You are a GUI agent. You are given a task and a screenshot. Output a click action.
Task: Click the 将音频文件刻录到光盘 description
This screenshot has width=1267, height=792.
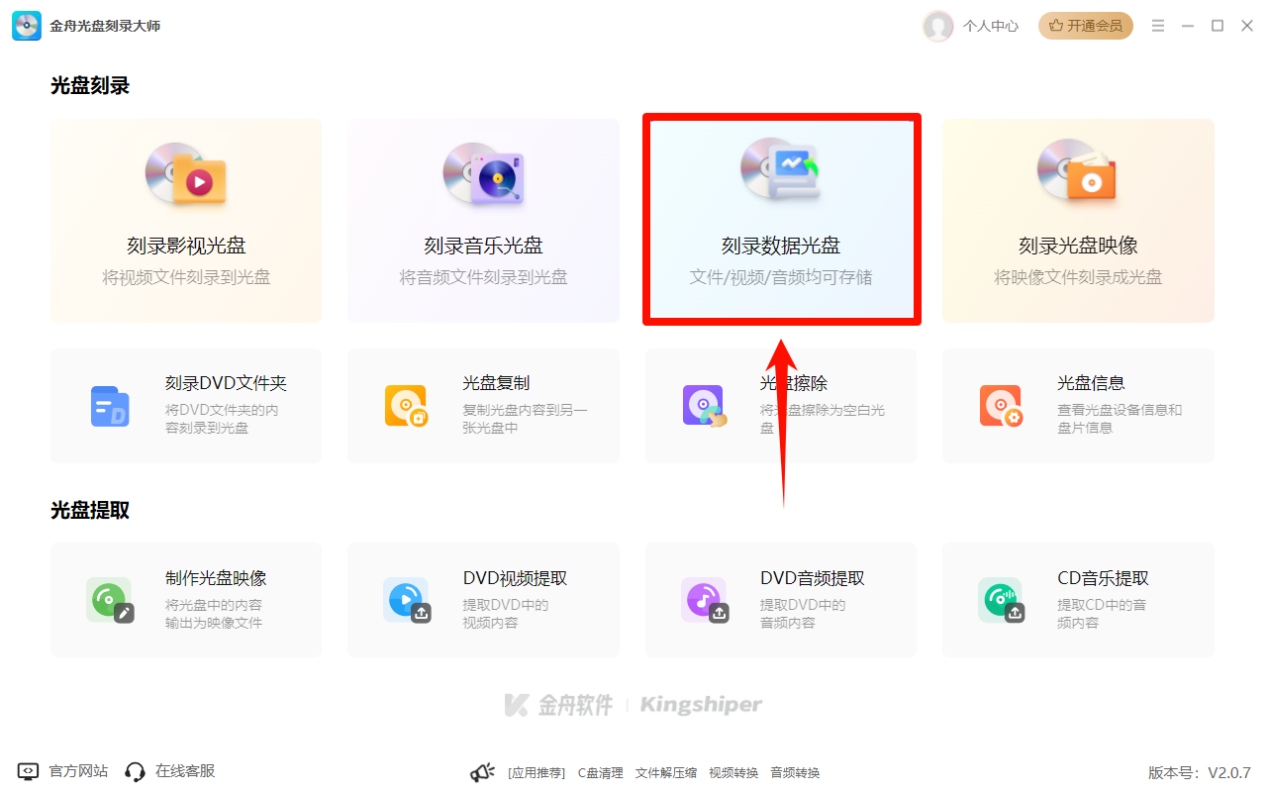483,277
